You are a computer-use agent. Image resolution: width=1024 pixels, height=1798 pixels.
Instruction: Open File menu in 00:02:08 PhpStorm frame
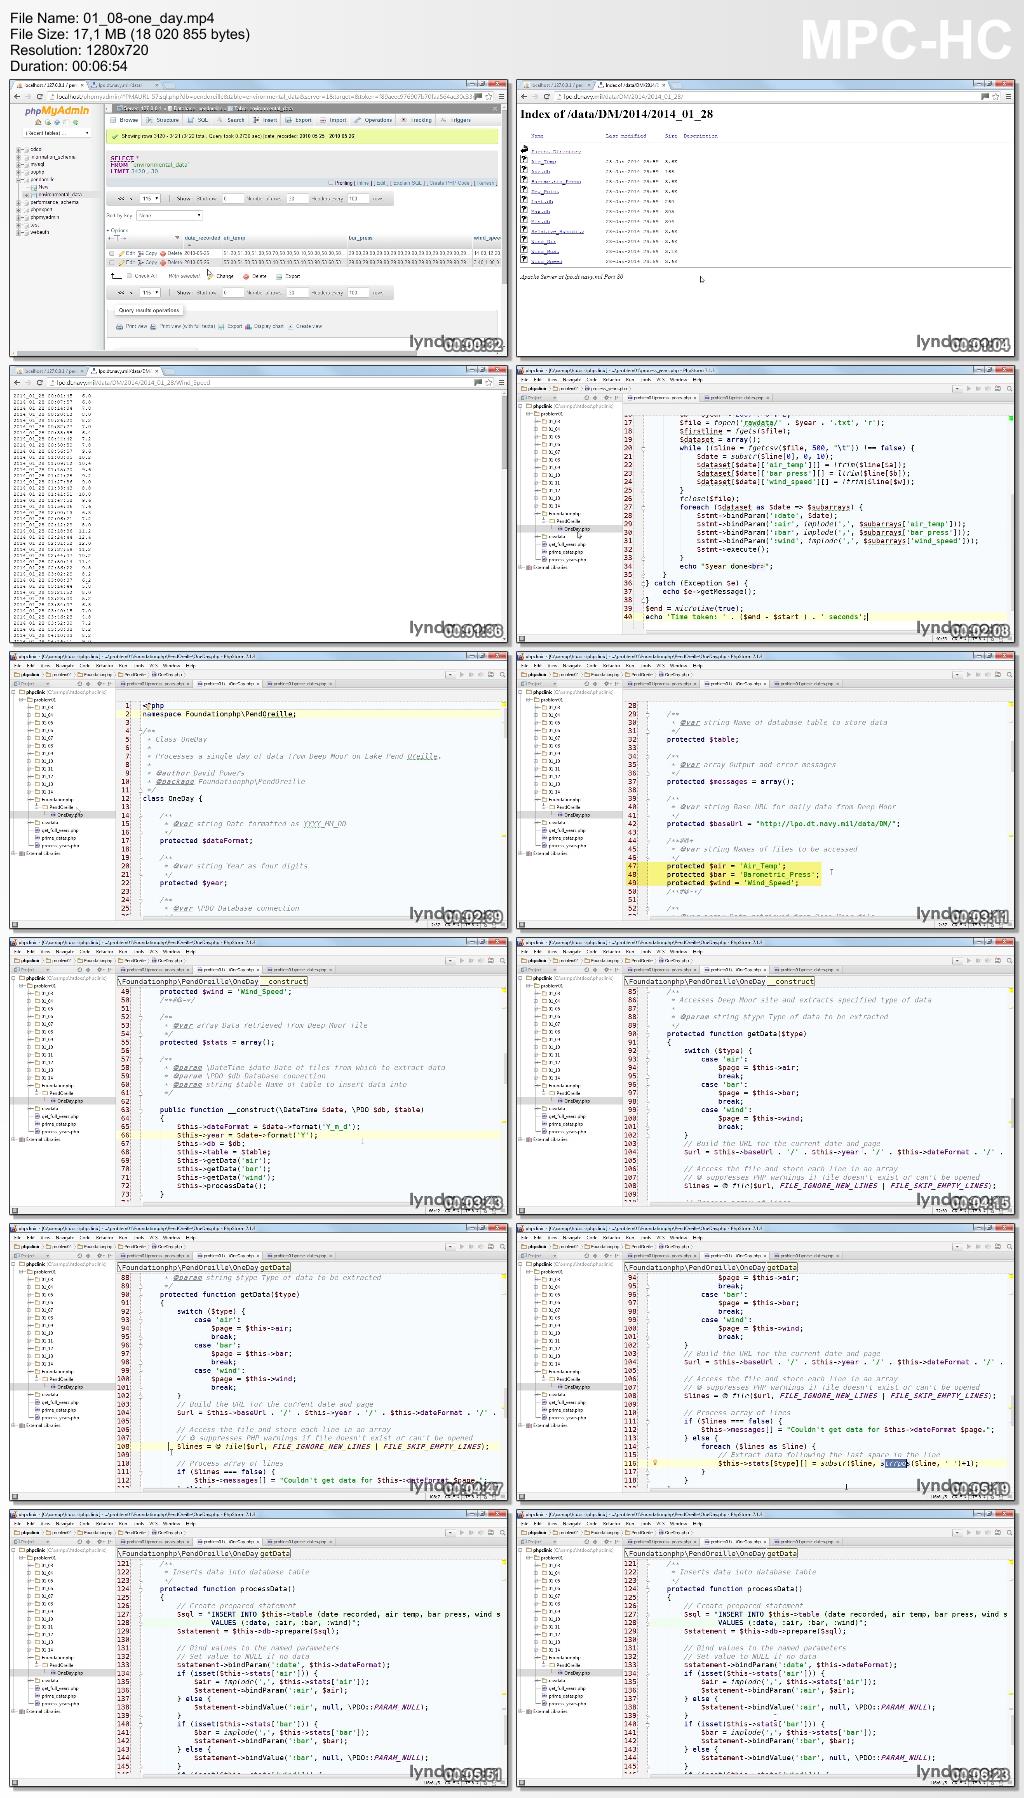pos(524,380)
